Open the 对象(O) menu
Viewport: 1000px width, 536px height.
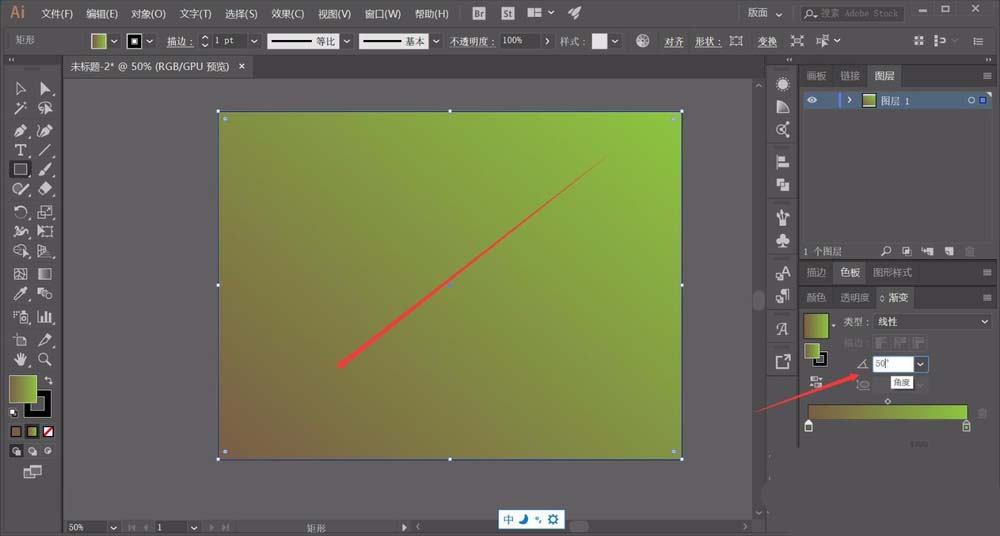pyautogui.click(x=148, y=13)
